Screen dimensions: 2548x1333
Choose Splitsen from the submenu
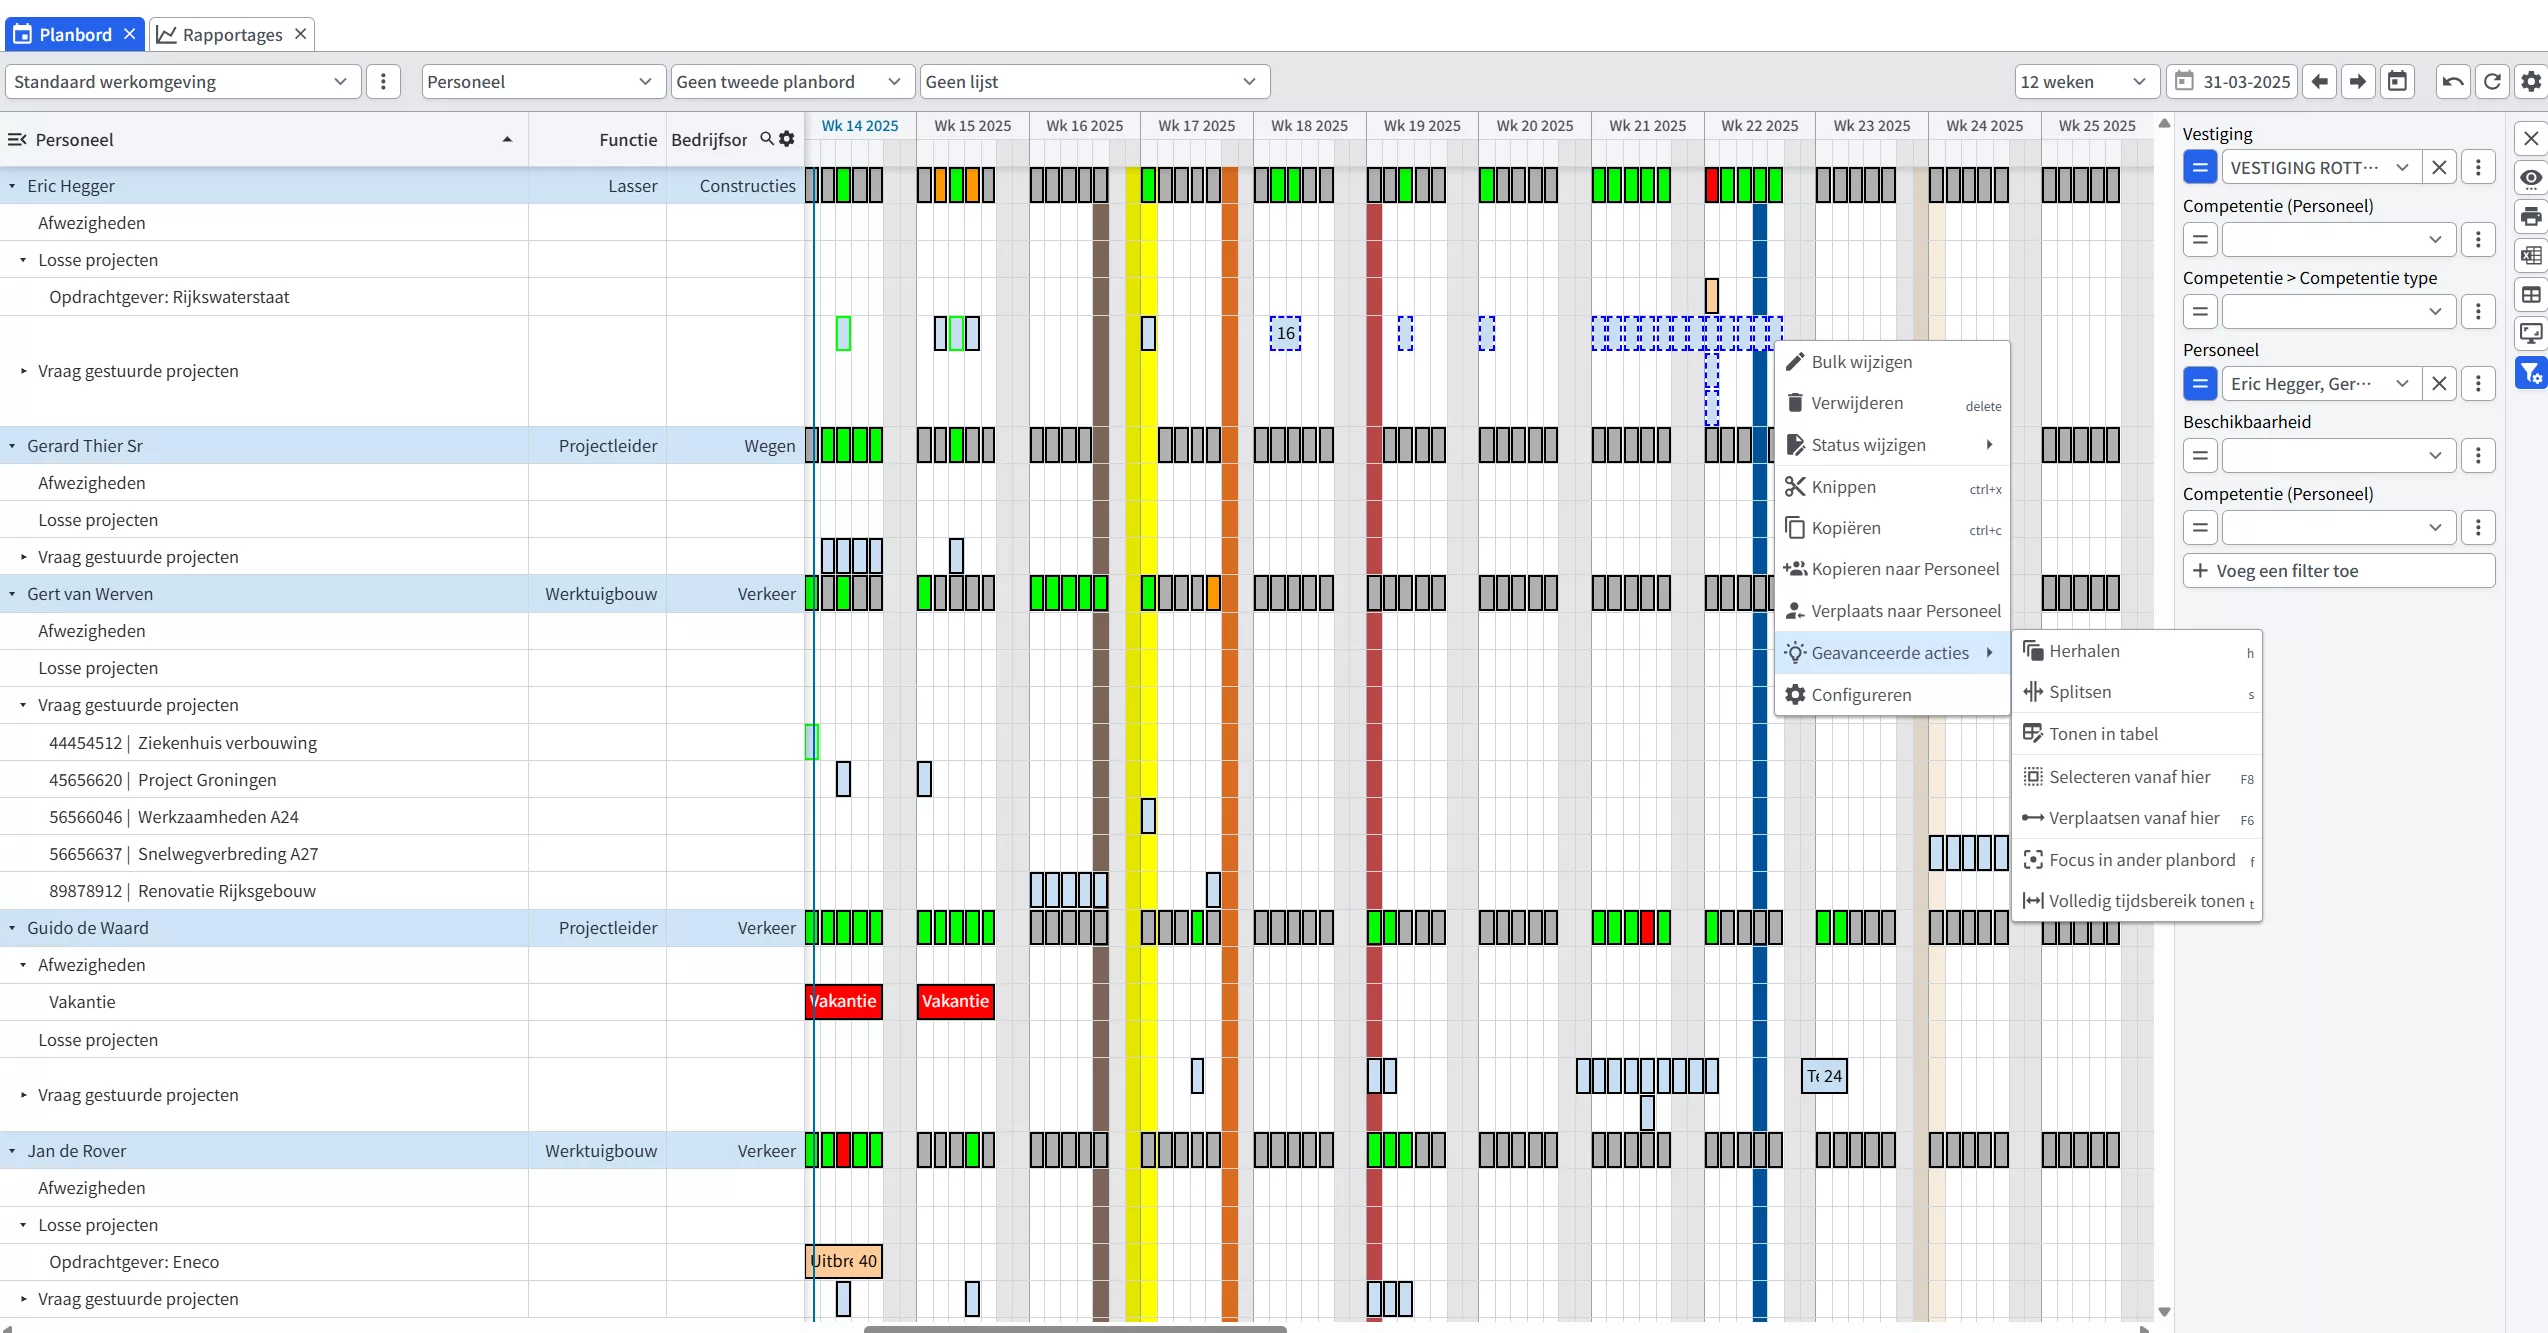(x=2080, y=692)
